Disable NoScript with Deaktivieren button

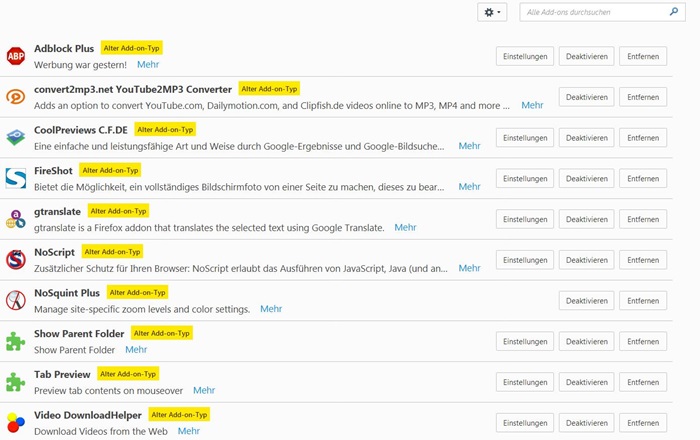[586, 260]
